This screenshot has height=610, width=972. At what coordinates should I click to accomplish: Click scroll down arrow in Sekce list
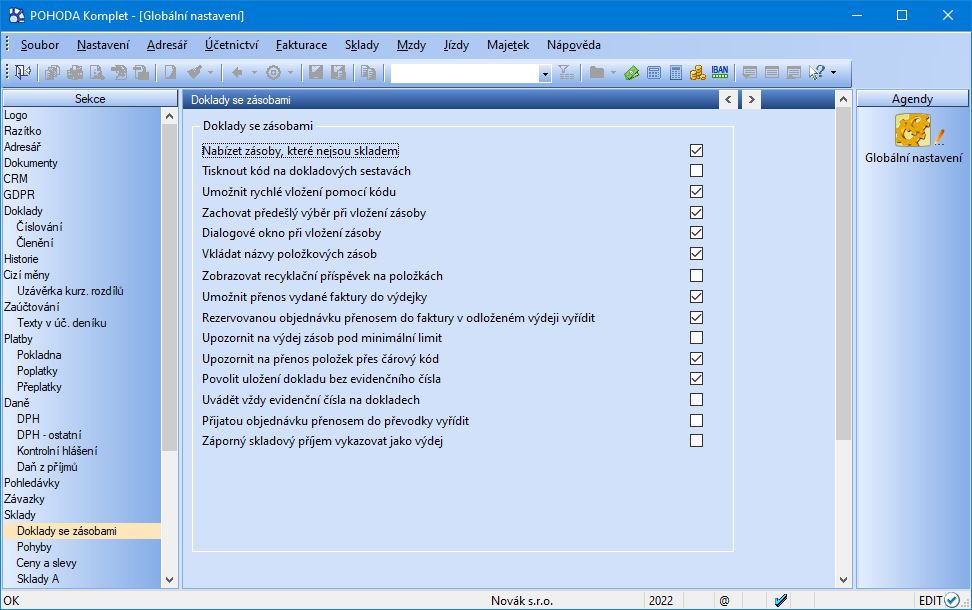[169, 580]
